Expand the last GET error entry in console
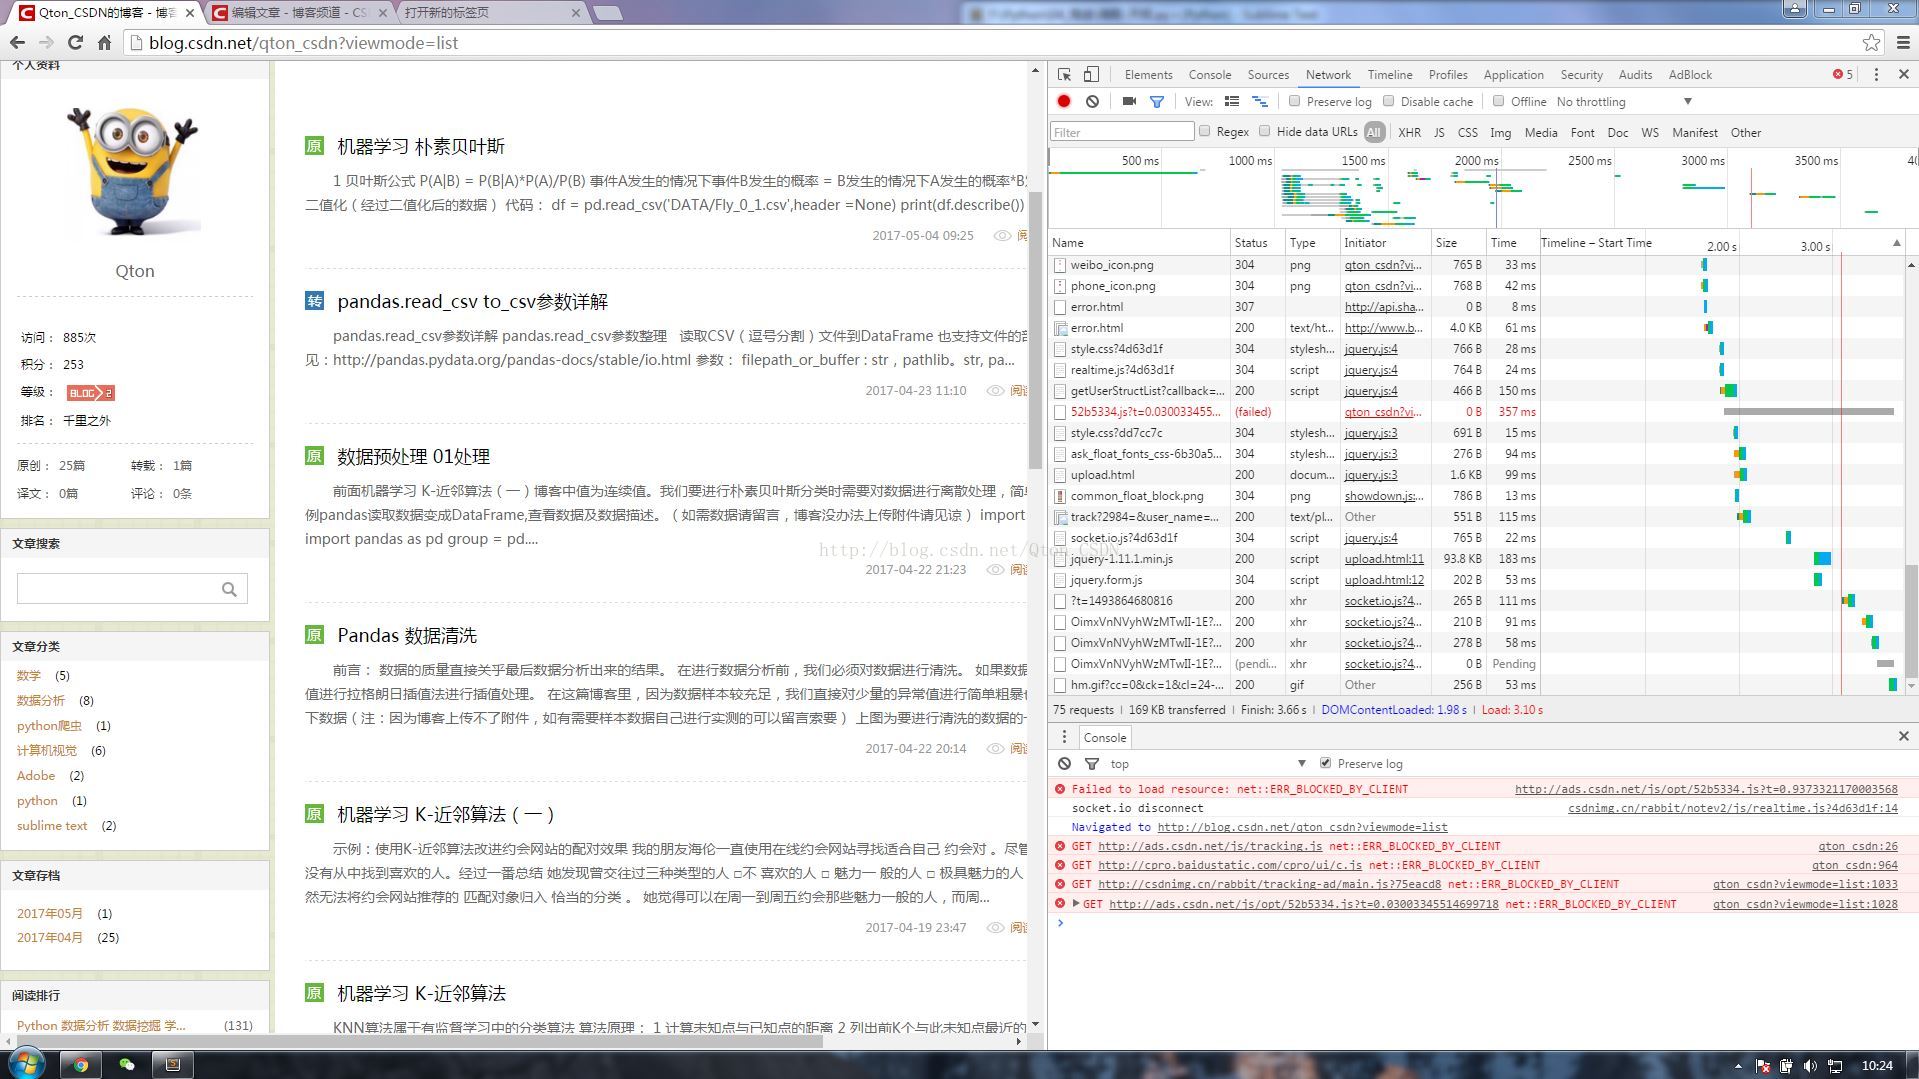The height and width of the screenshot is (1079, 1919). [1075, 903]
